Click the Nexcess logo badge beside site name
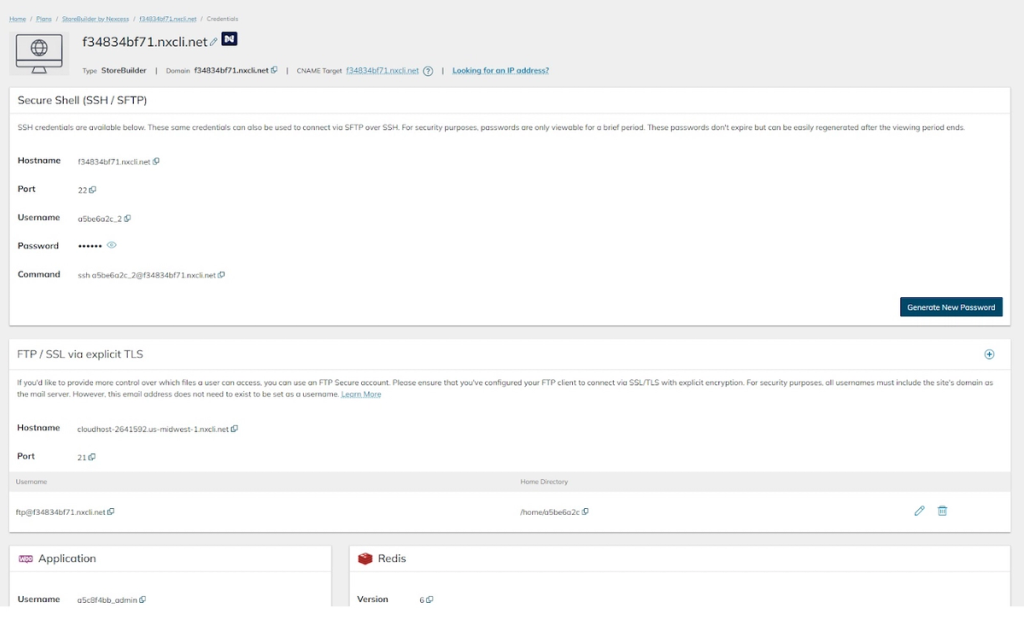This screenshot has width=1024, height=620. [229, 39]
